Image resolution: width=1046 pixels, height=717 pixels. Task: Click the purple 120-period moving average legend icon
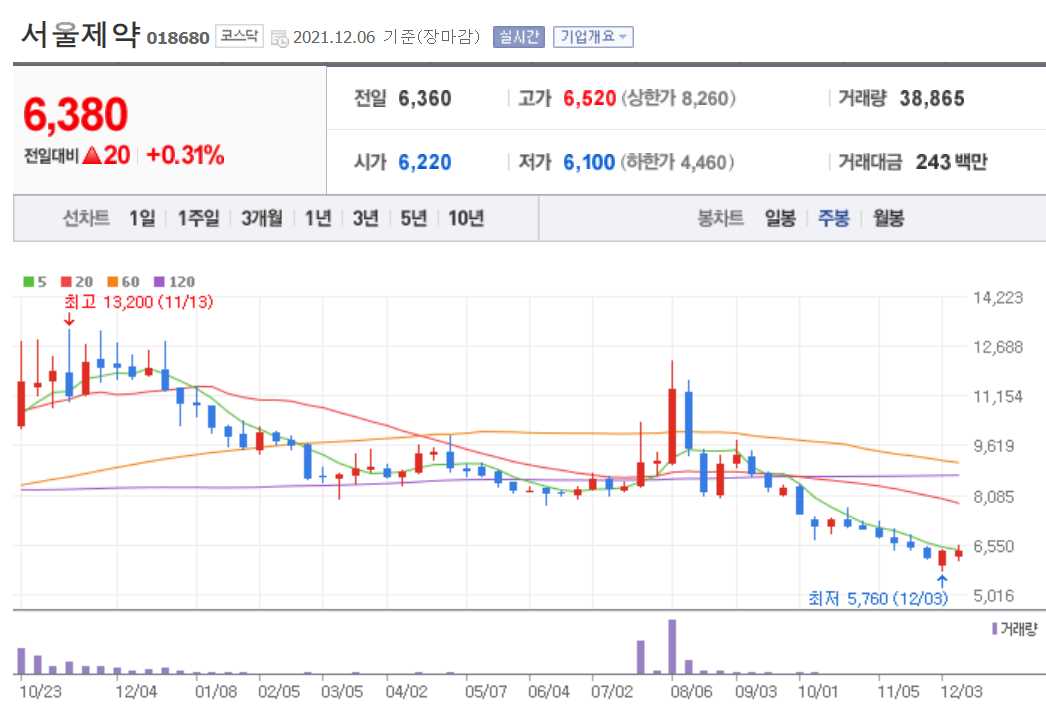pos(159,281)
